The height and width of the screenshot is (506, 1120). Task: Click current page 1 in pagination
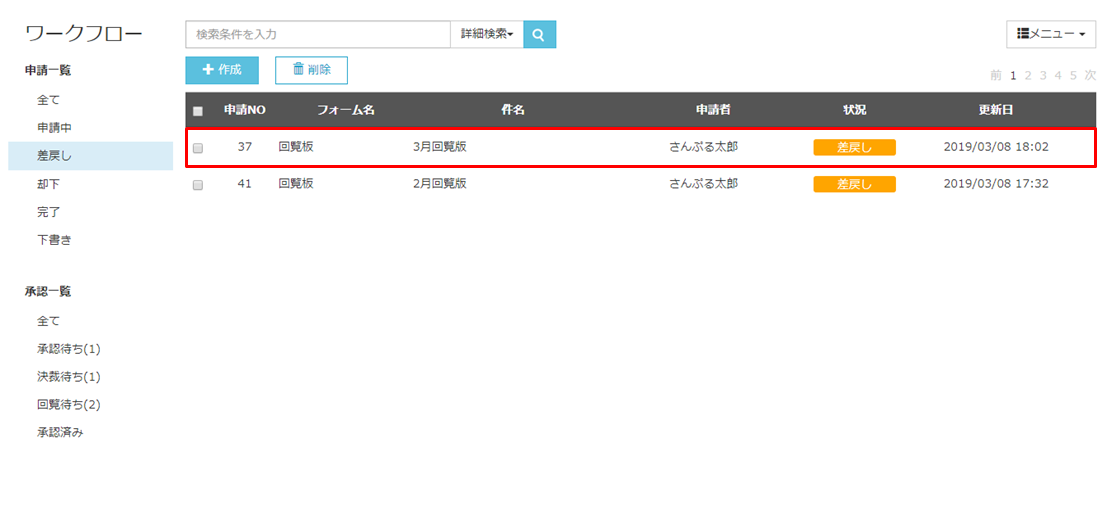tap(1013, 75)
